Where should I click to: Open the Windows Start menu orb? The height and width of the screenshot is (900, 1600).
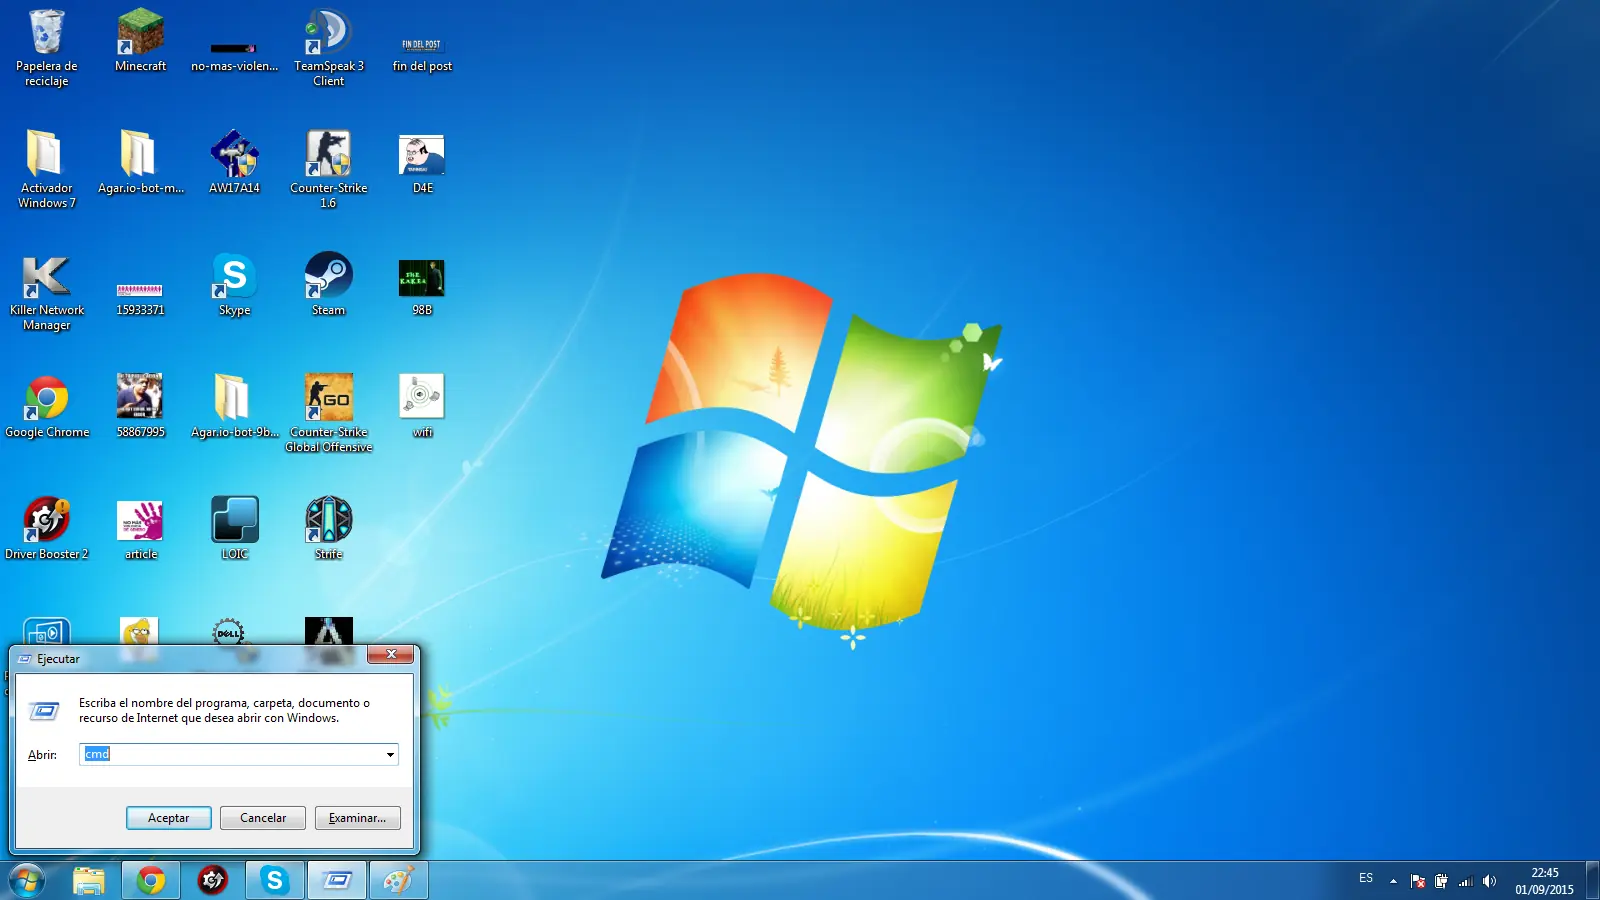click(27, 880)
